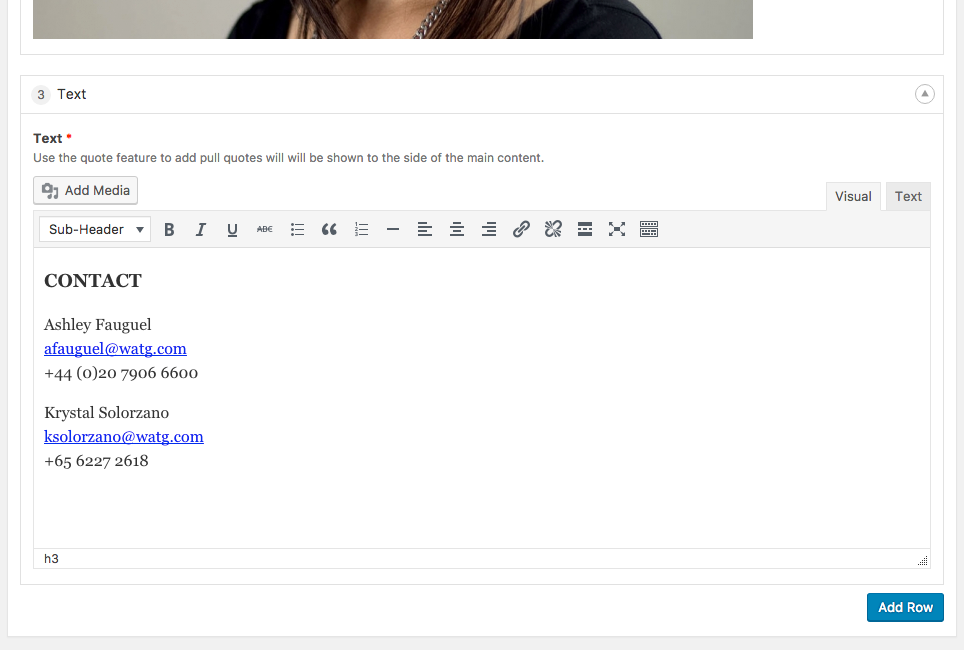Image resolution: width=964 pixels, height=650 pixels.
Task: Open the Sub-Header format dropdown
Action: [x=95, y=230]
